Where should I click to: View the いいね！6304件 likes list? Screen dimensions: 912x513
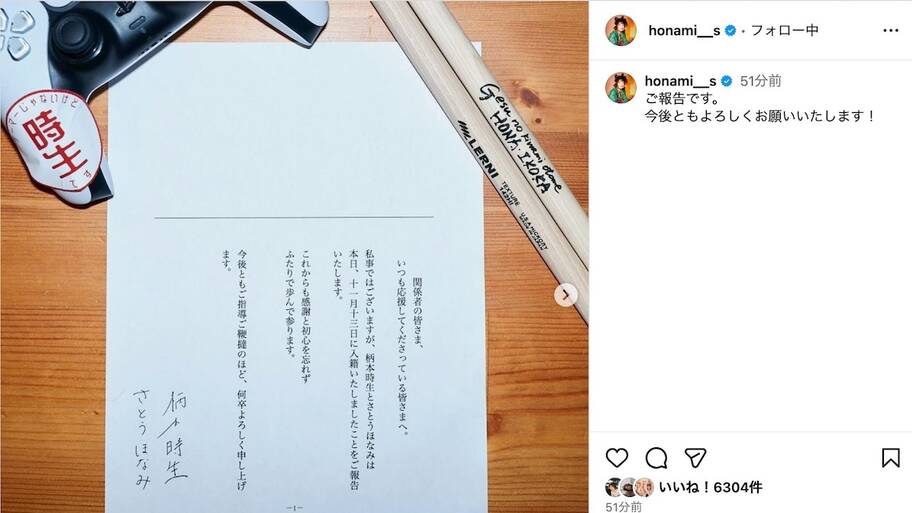click(x=710, y=487)
